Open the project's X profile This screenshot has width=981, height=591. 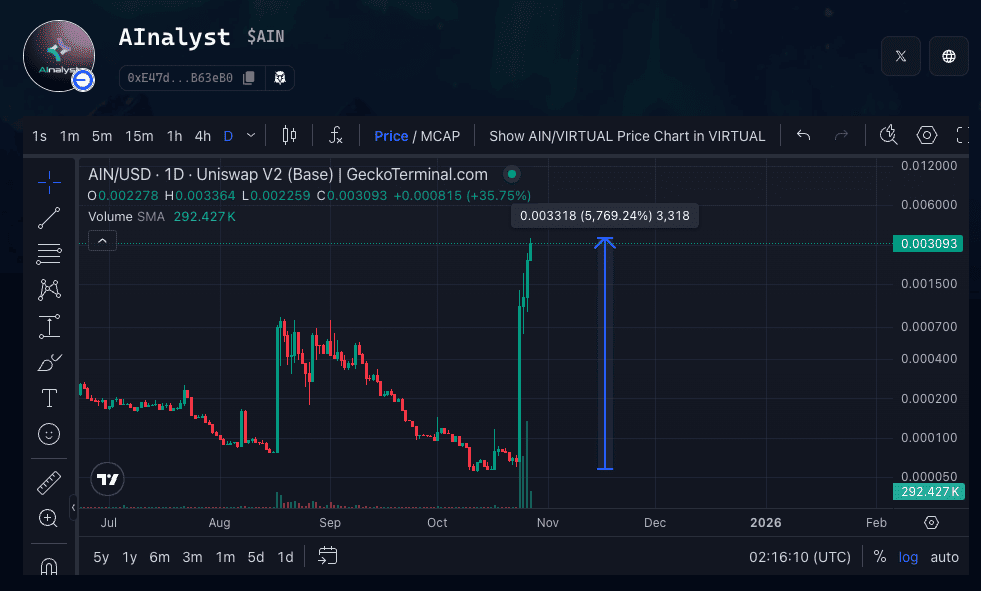click(900, 57)
